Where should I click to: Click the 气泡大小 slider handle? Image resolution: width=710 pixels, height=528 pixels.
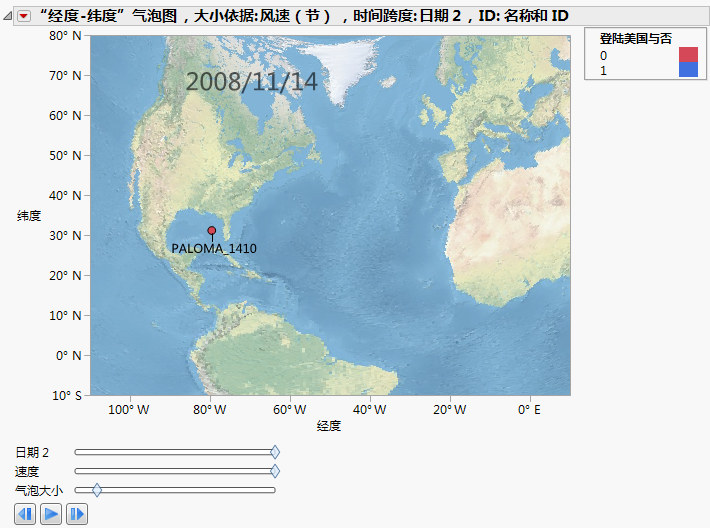tap(97, 490)
